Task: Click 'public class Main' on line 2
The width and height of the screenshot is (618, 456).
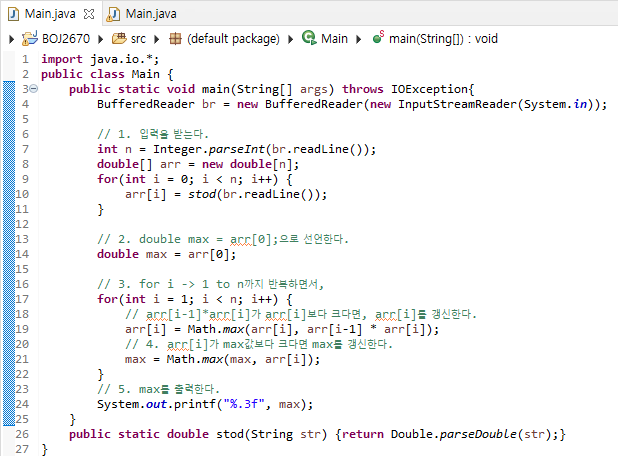Action: coord(101,74)
